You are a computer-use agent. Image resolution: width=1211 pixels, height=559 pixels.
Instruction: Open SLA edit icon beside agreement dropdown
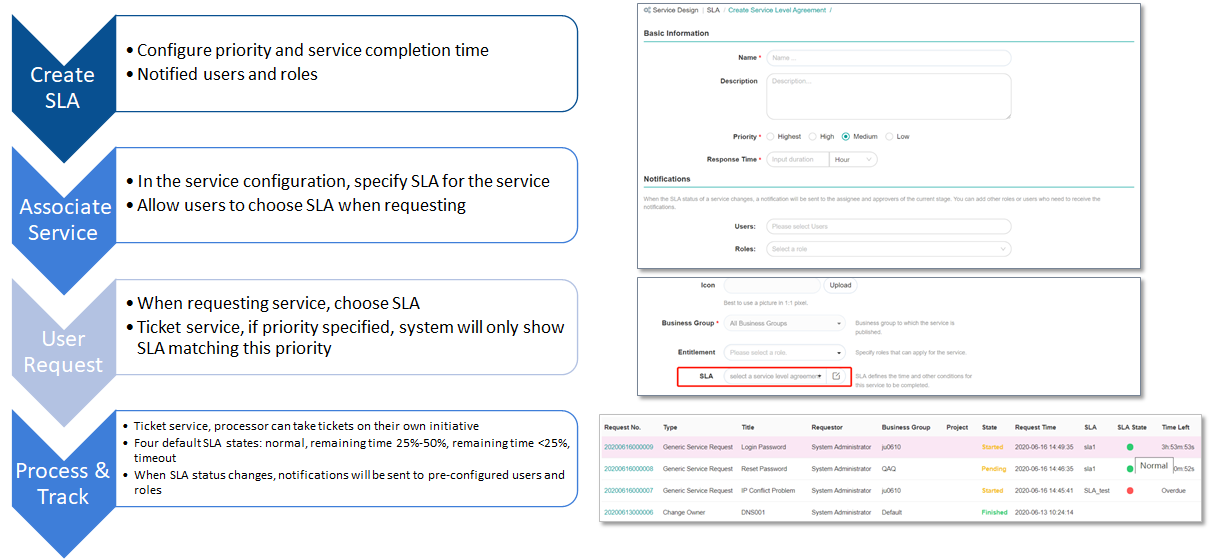coord(836,376)
